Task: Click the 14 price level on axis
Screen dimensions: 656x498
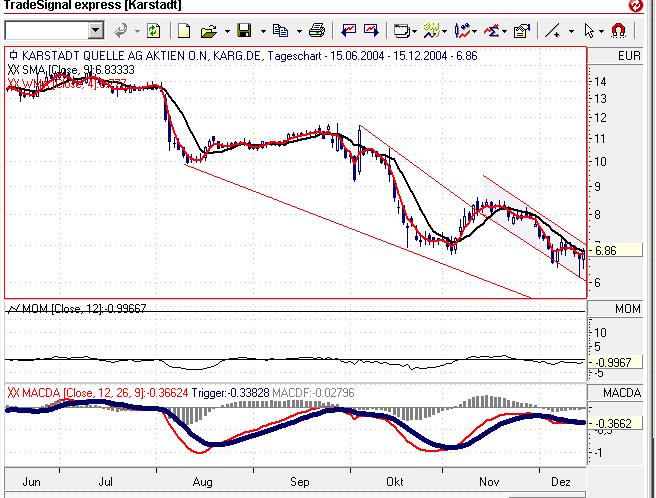Action: click(600, 81)
